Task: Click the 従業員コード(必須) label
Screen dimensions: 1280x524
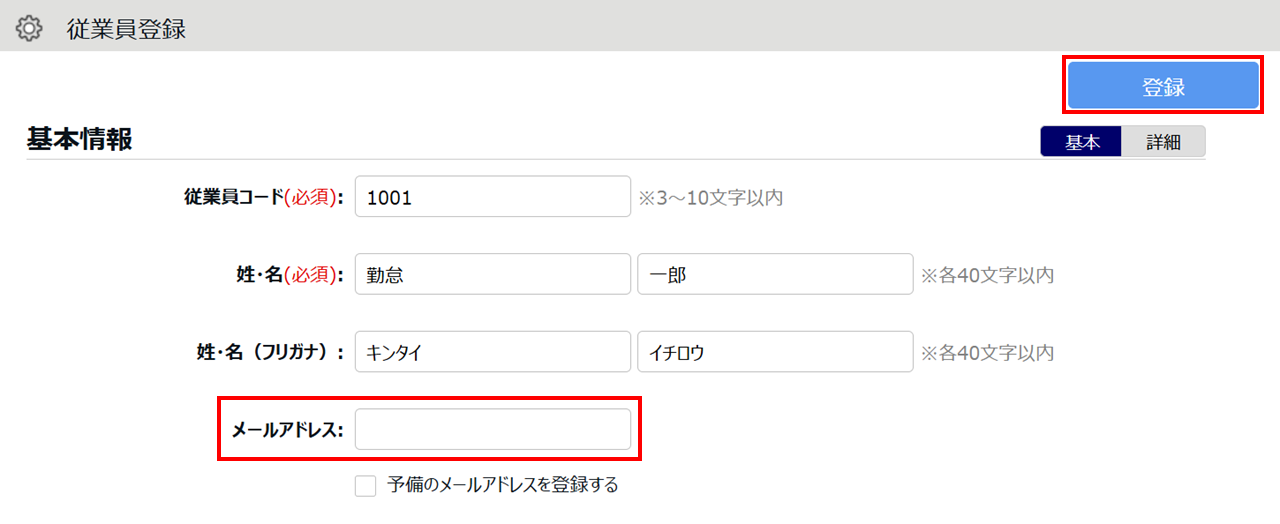Action: [264, 198]
